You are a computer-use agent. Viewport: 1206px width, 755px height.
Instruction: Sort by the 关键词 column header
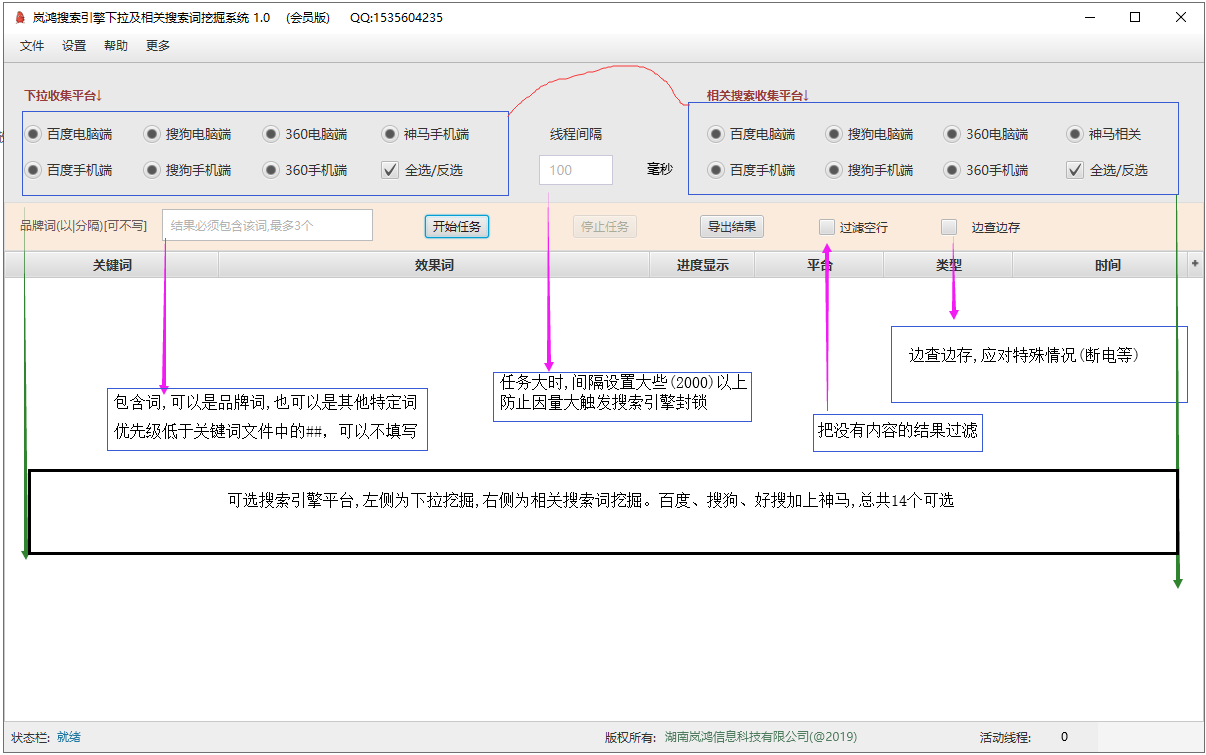(x=112, y=265)
